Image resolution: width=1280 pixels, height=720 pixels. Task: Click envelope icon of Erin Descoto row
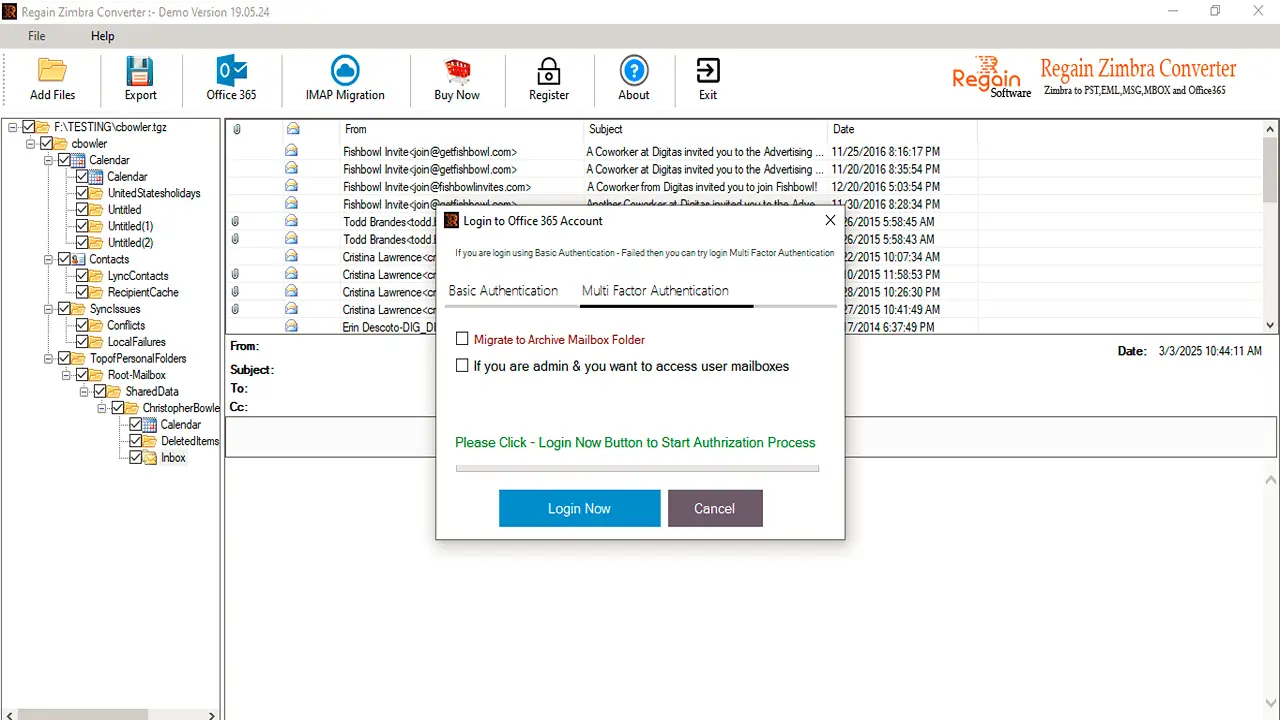coord(292,327)
